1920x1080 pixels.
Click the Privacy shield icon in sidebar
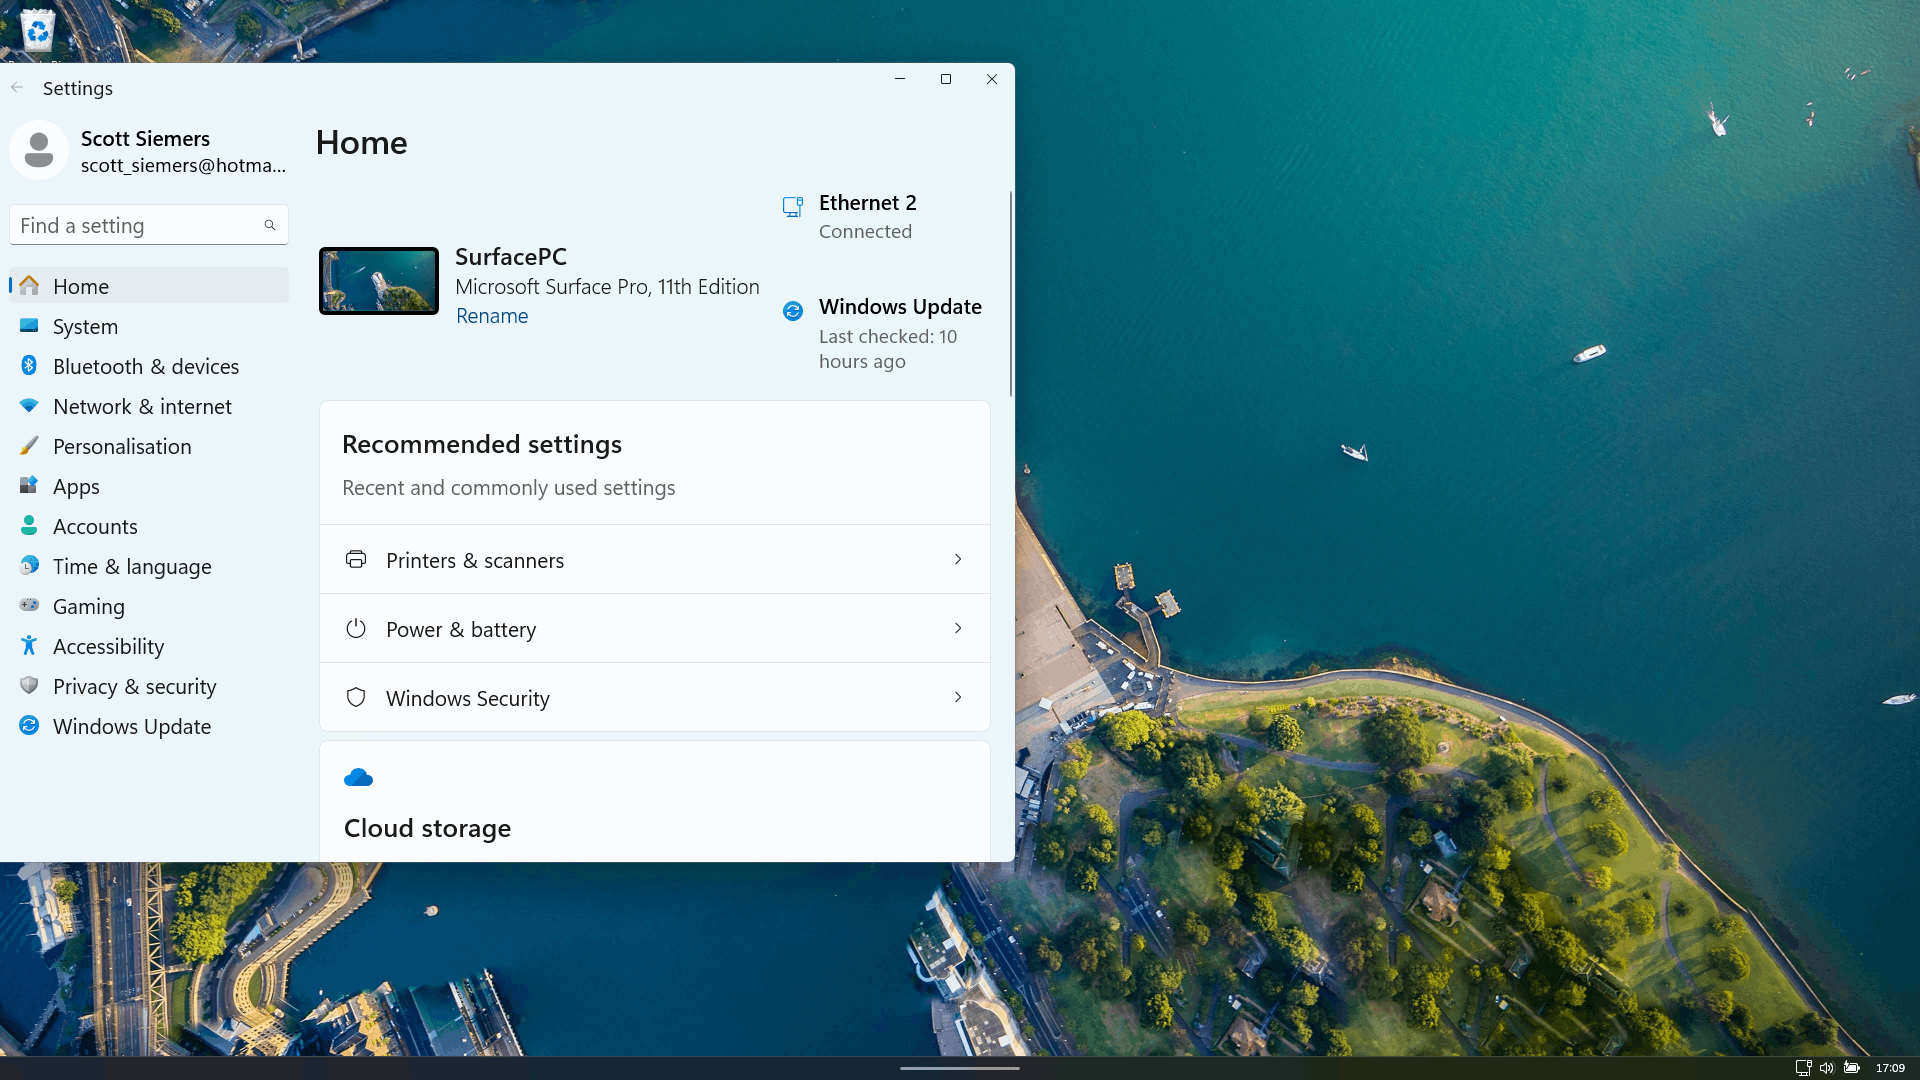29,686
